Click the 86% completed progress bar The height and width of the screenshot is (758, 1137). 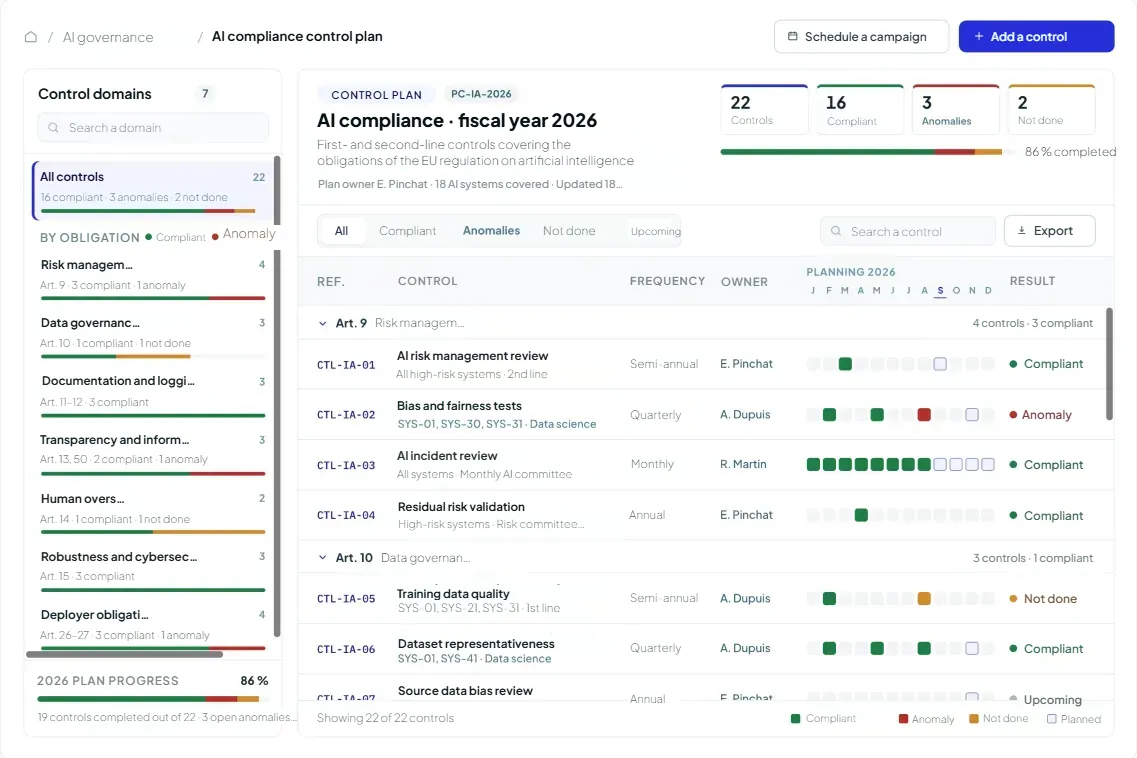[x=867, y=152]
